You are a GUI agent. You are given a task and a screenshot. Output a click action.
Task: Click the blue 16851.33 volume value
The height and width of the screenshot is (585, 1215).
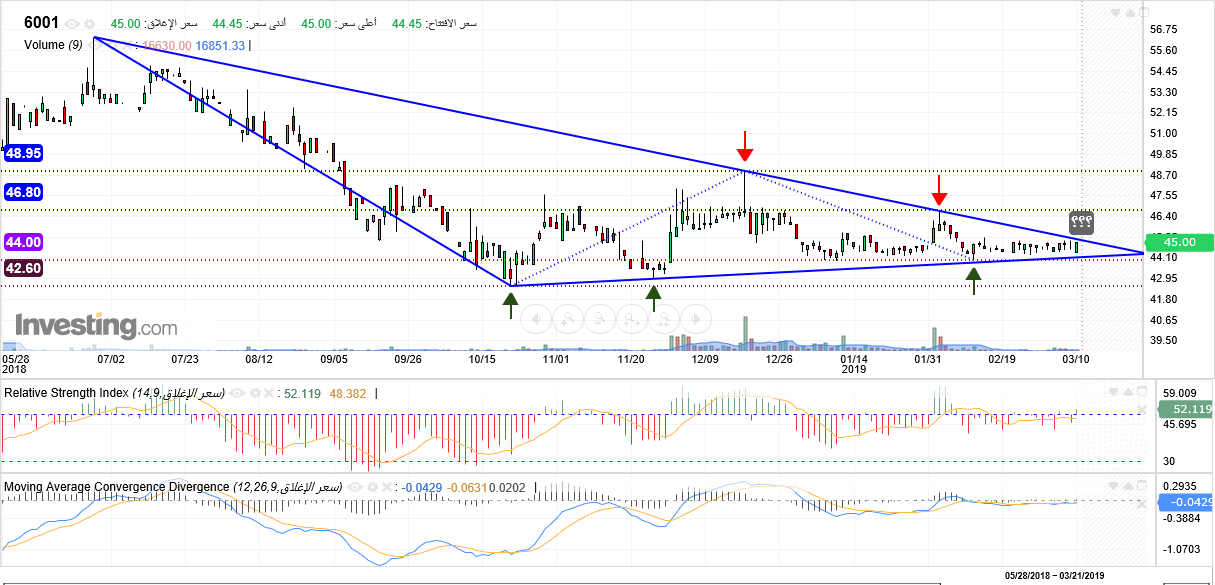(x=221, y=45)
